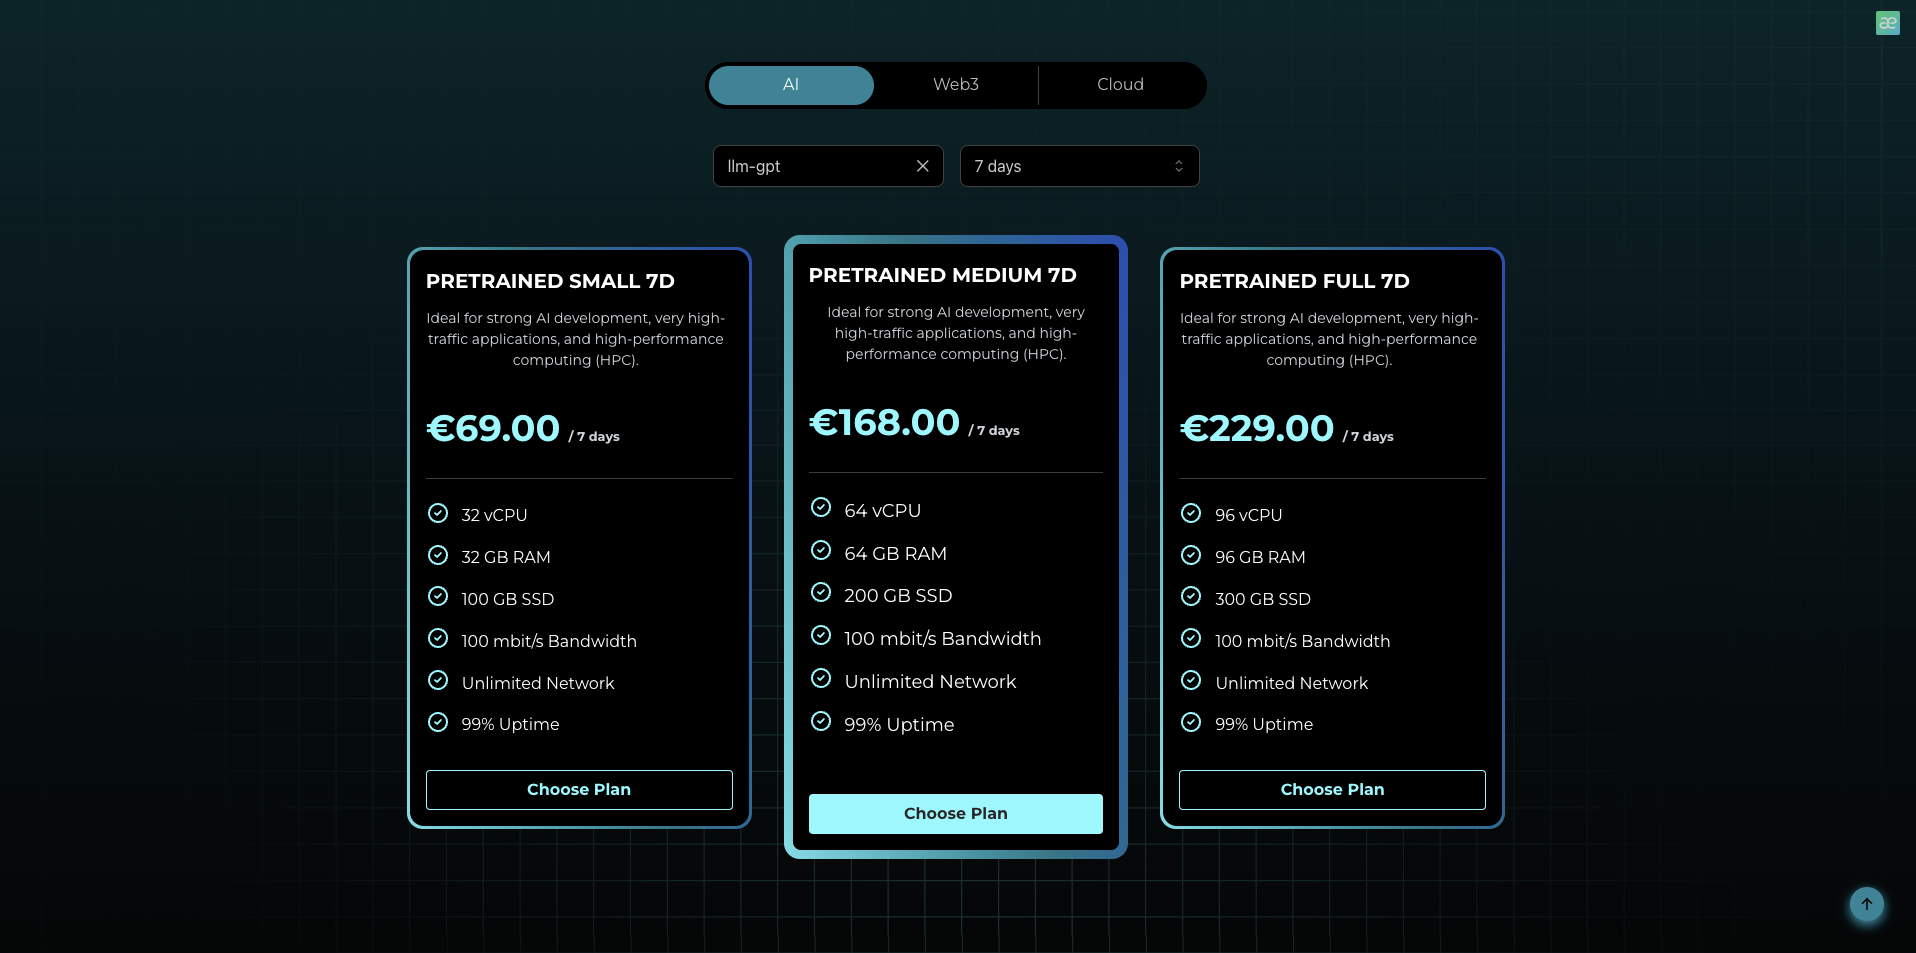Switch to the Web3 tab
Screen dimensions: 1916x953
tap(955, 85)
